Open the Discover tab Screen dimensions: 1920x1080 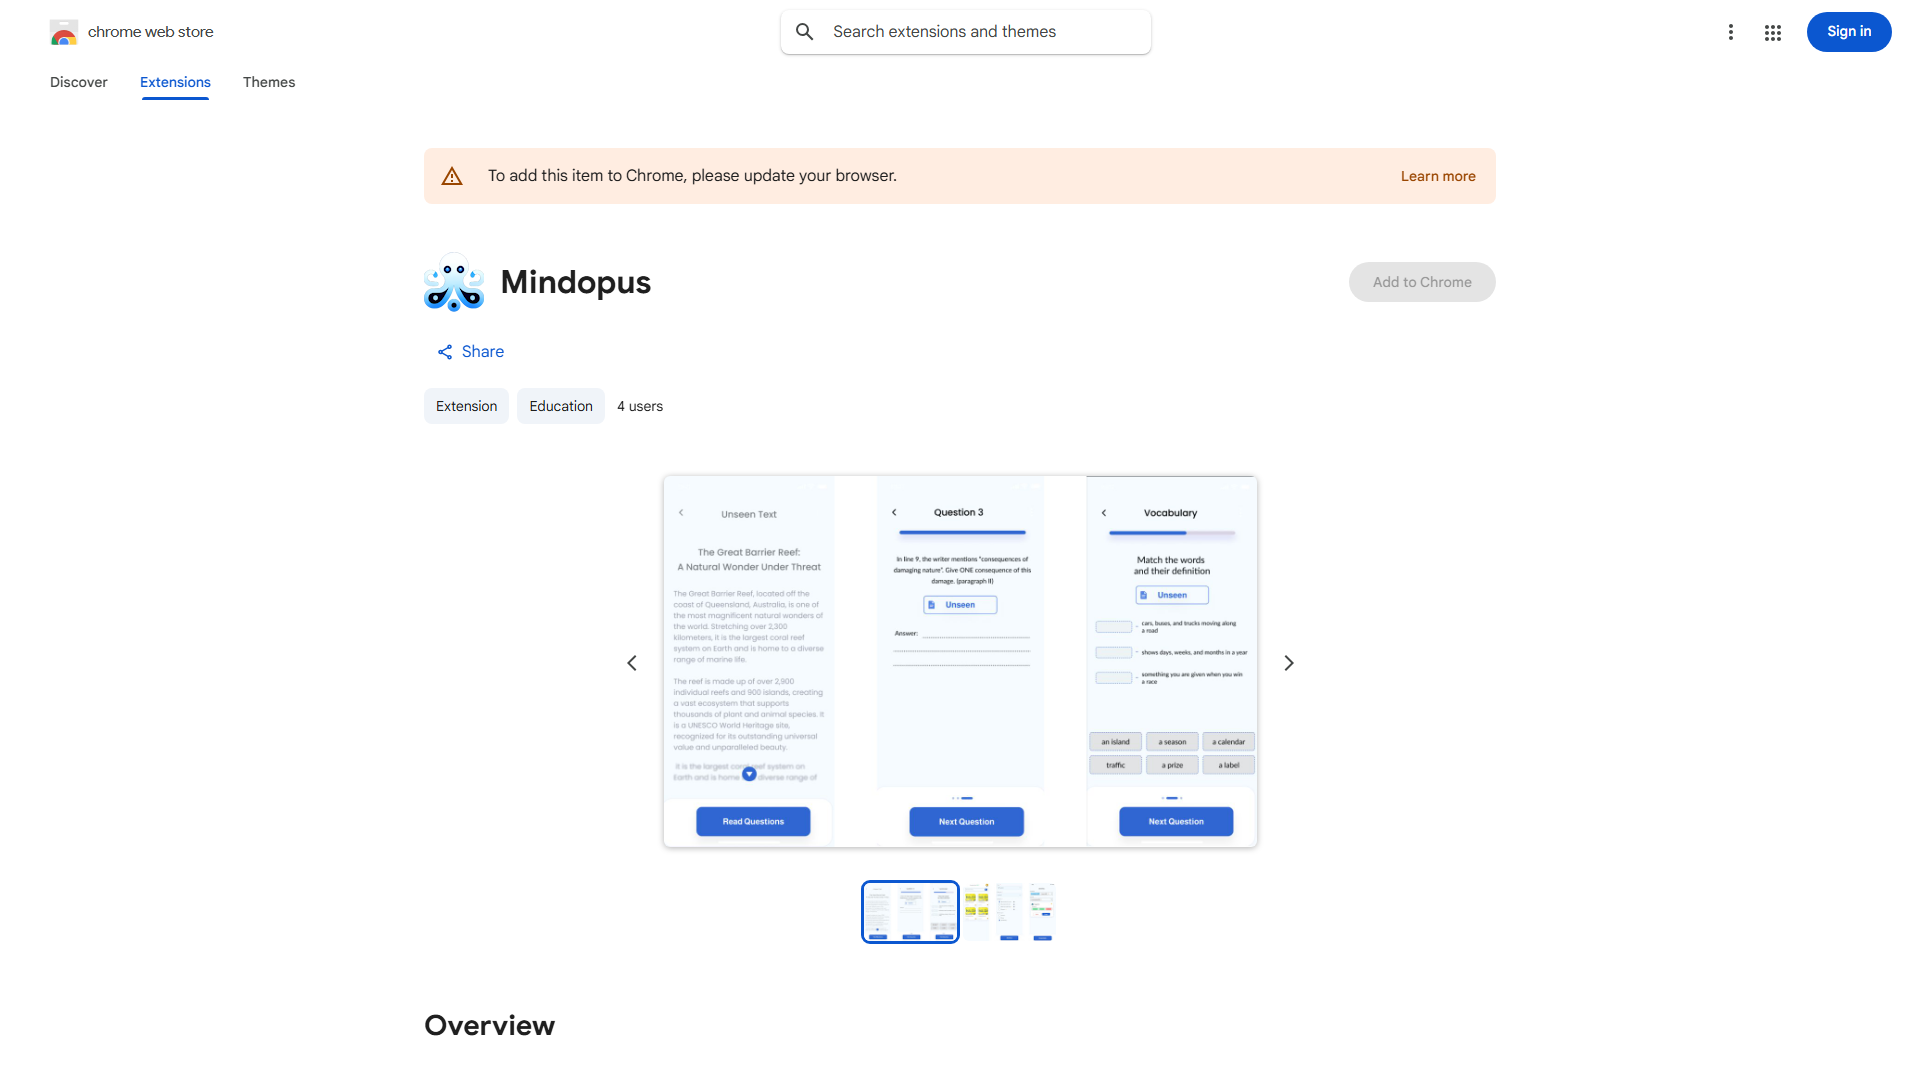(x=78, y=82)
